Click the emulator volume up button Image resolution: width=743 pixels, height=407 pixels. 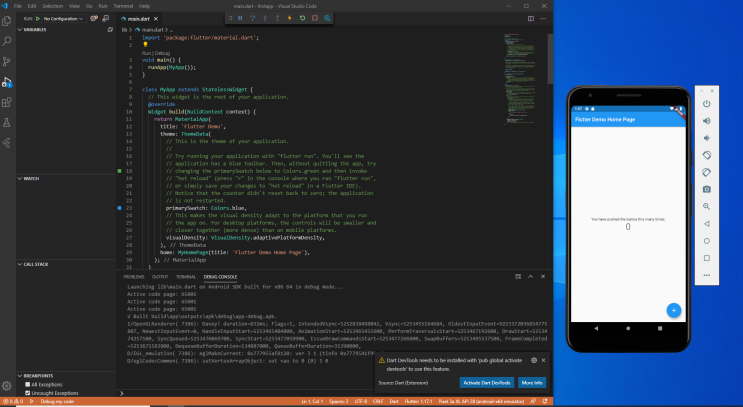point(707,121)
